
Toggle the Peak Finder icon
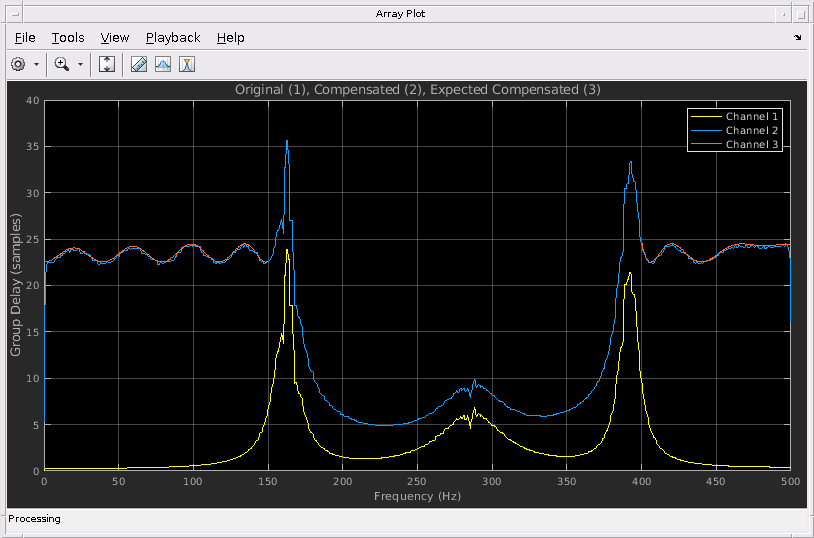187,64
